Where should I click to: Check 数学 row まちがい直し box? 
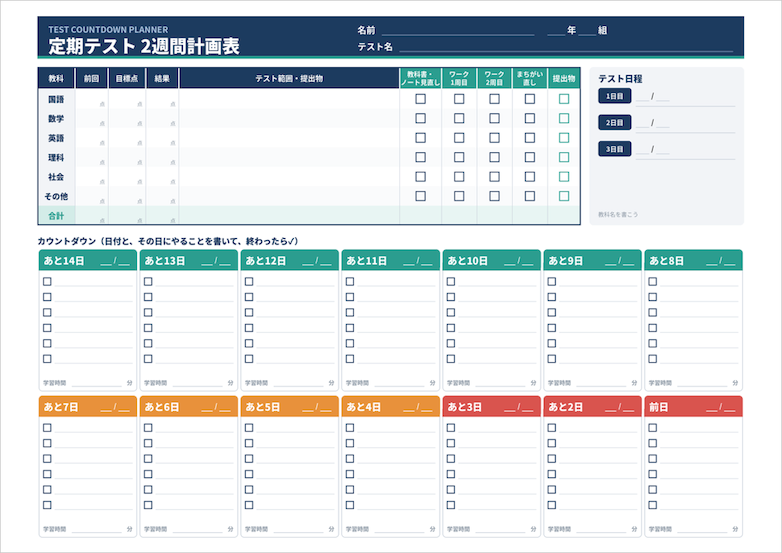530,118
